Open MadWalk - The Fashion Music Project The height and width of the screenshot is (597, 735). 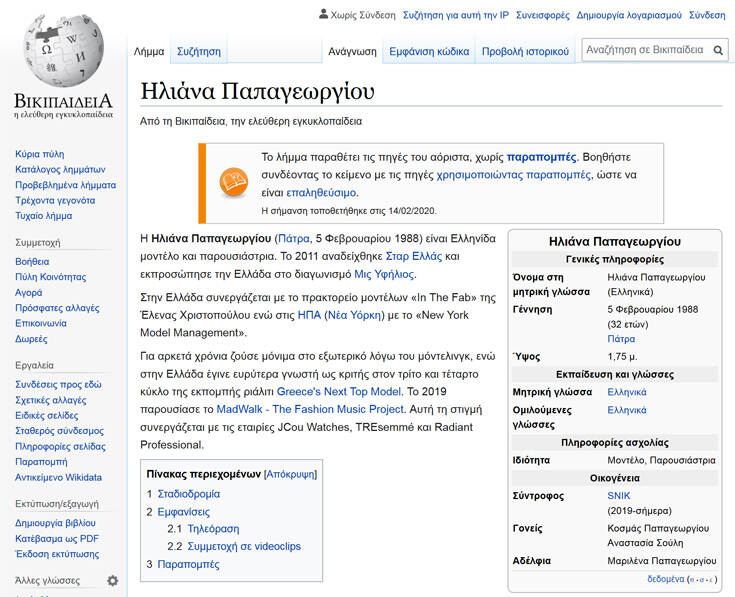tap(310, 410)
